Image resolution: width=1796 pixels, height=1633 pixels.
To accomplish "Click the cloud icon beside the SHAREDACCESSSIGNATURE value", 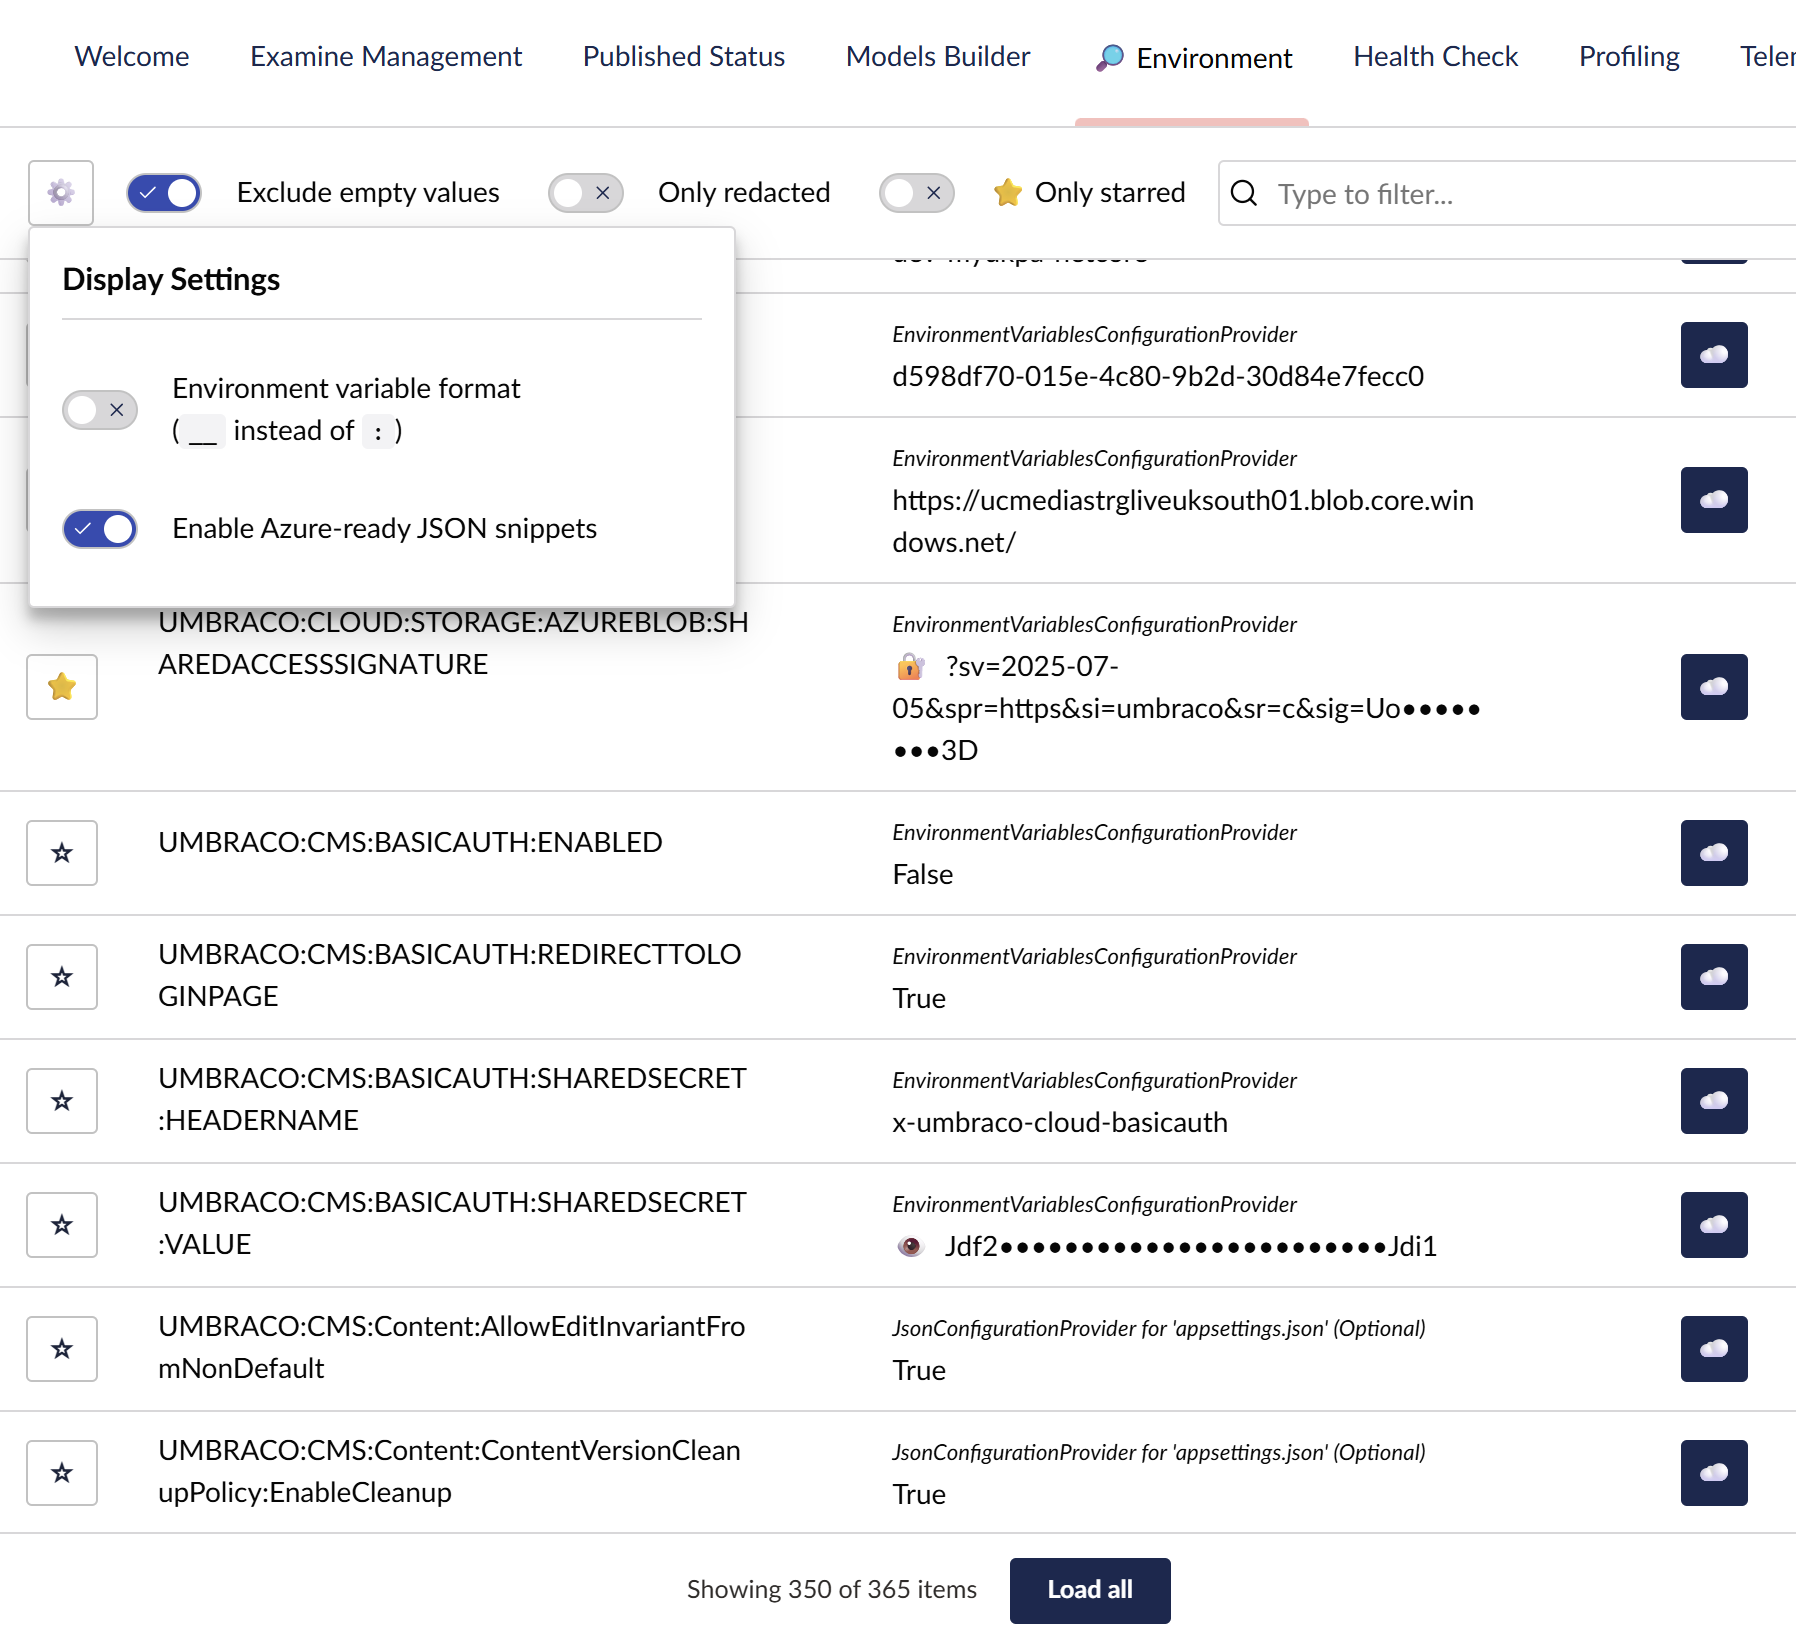I will [1713, 687].
